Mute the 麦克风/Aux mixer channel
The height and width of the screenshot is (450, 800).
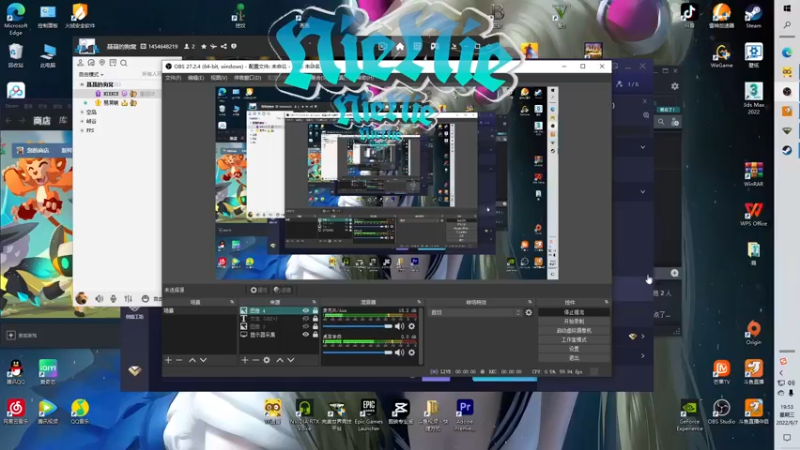click(x=399, y=326)
